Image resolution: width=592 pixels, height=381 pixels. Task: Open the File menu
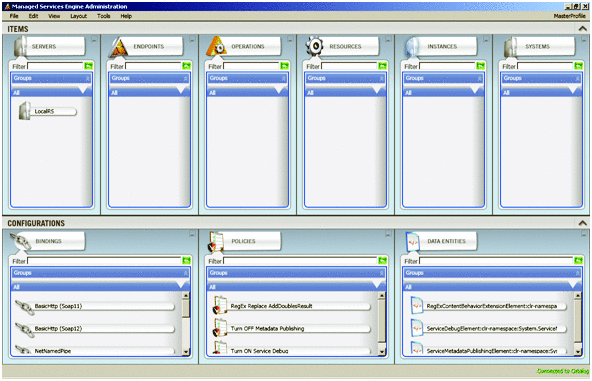14,16
